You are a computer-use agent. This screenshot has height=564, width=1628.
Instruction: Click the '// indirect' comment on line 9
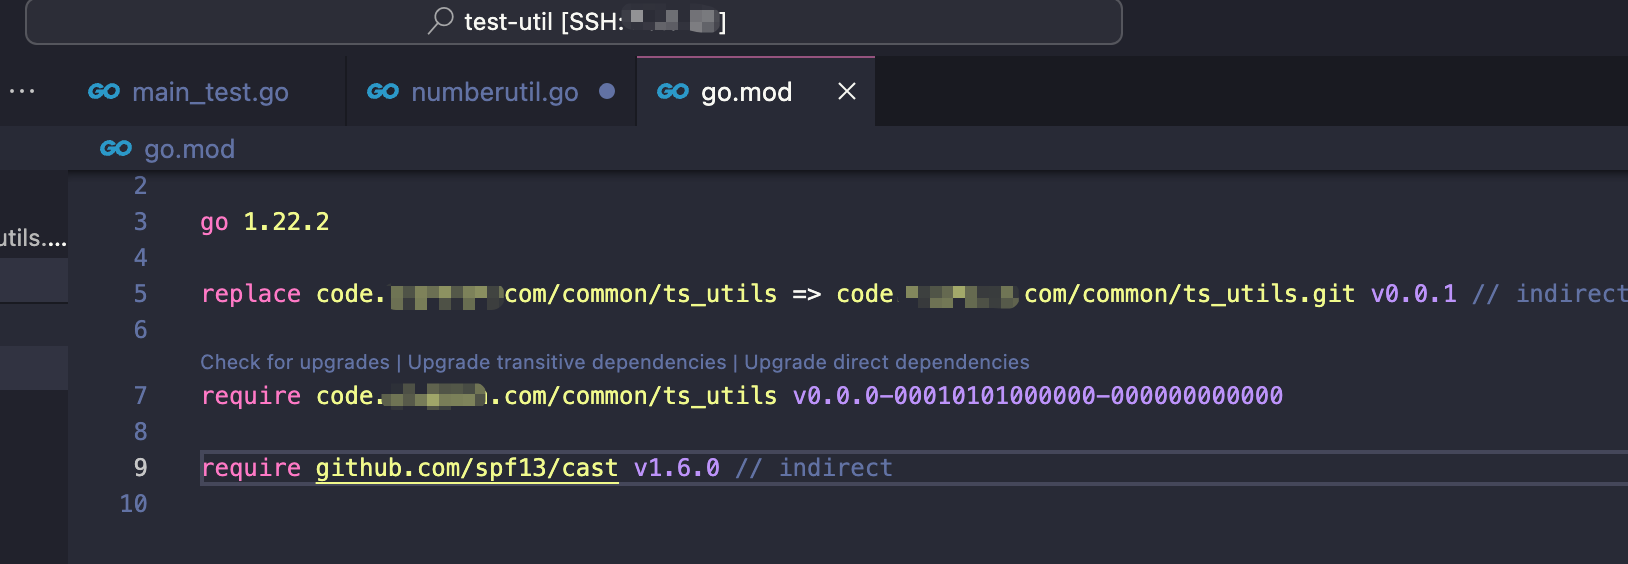tap(814, 468)
